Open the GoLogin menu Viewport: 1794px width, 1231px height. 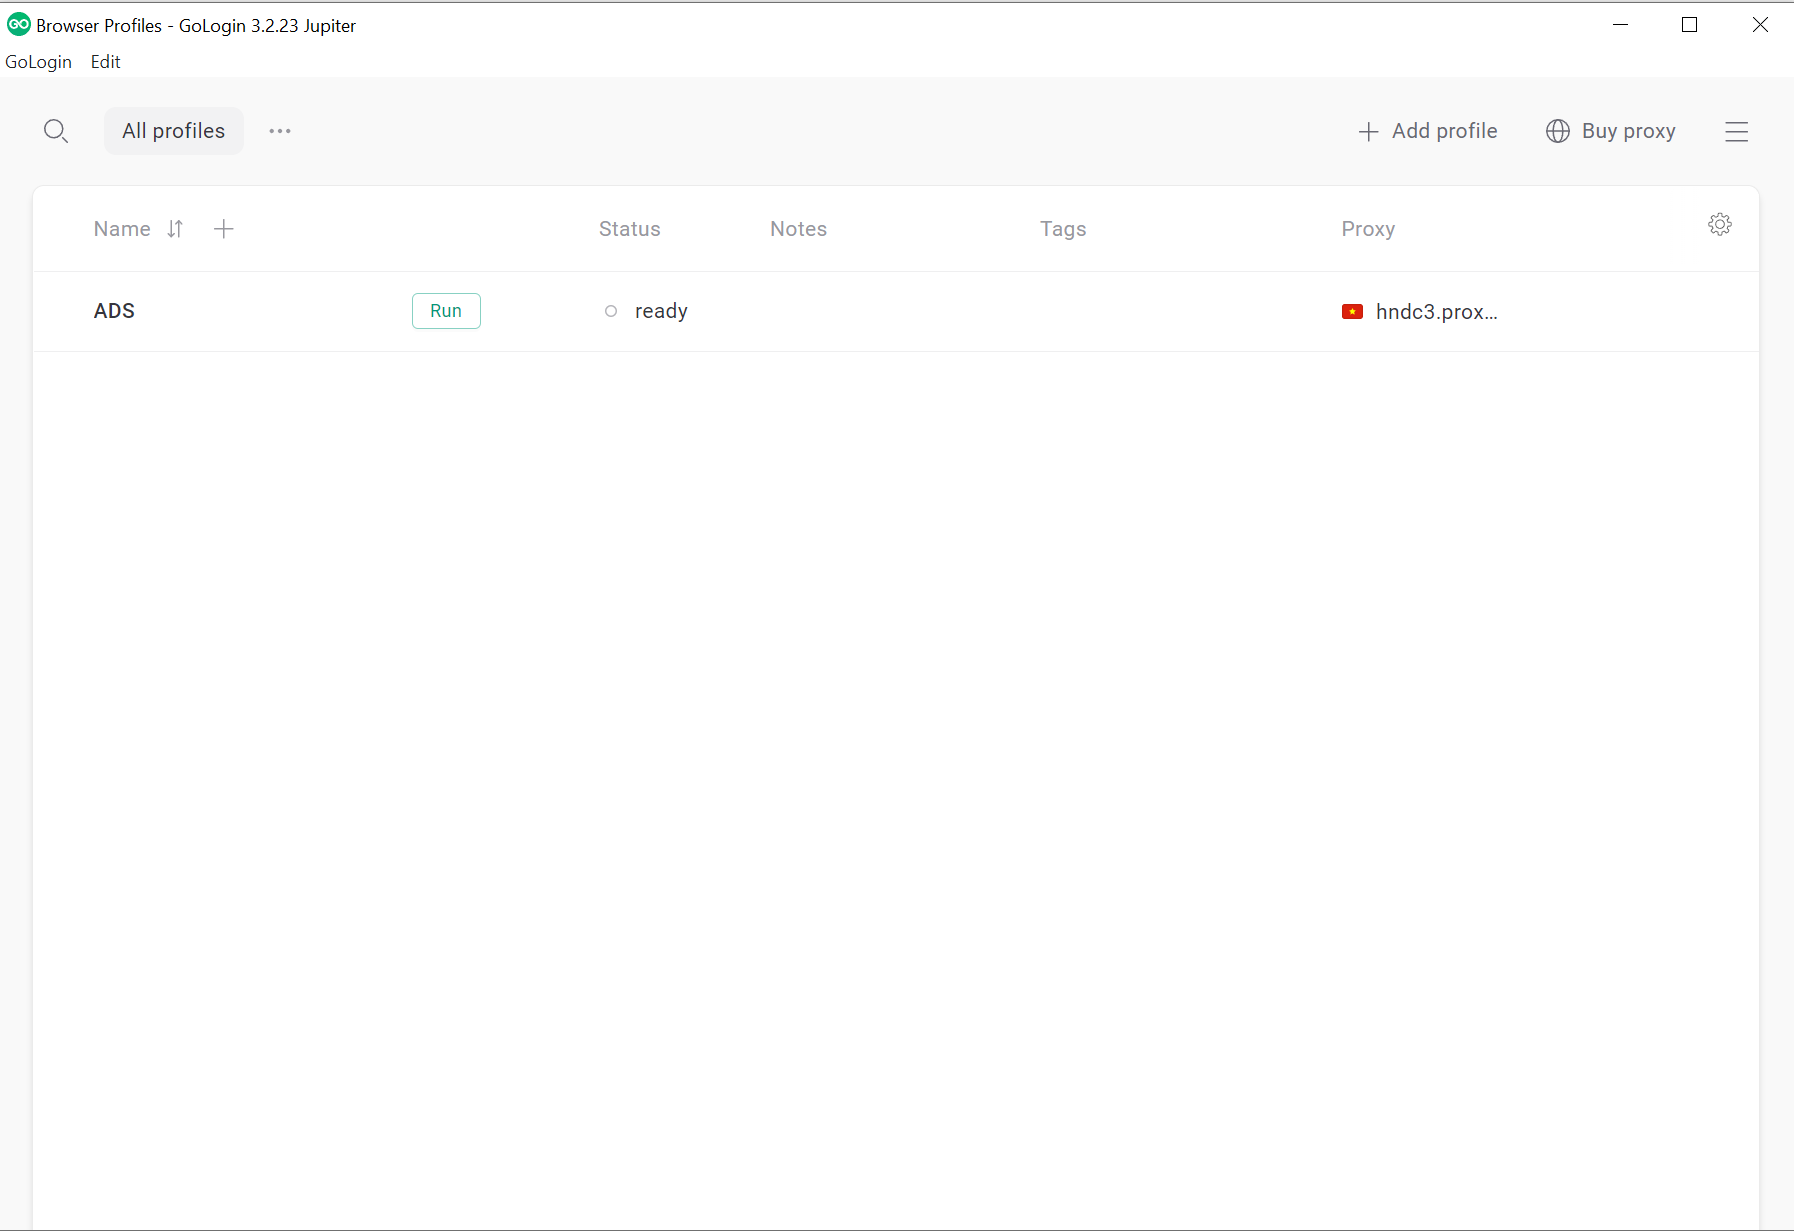[38, 61]
